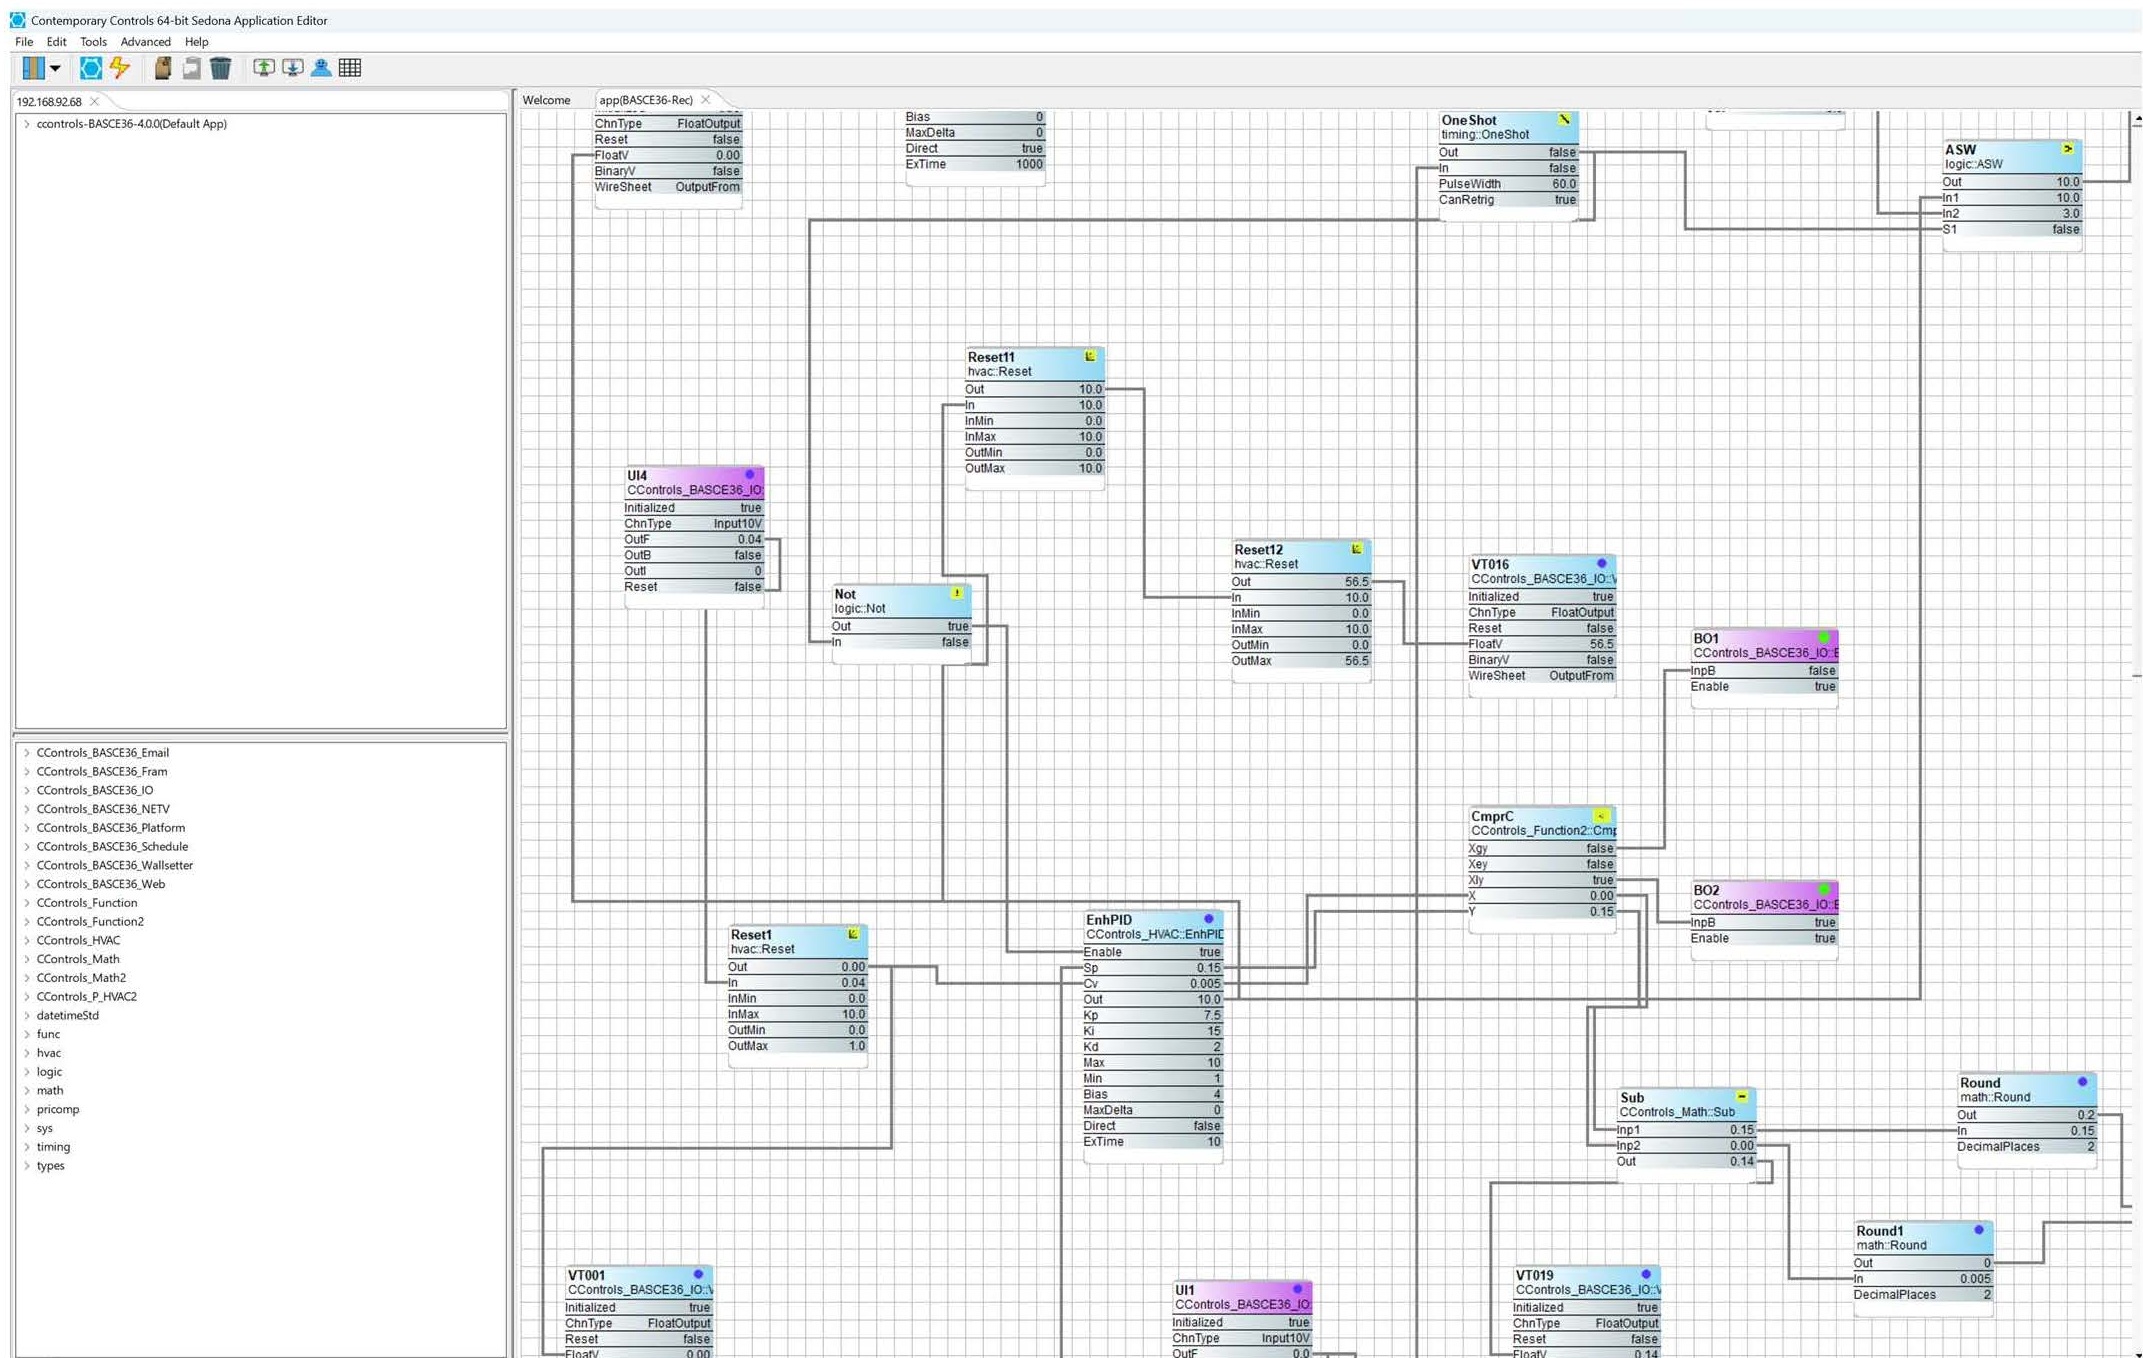Expand the ccontrols-BASCE36-4.0.0 tree node
Screen dimensions: 2143x1358
pyautogui.click(x=27, y=124)
